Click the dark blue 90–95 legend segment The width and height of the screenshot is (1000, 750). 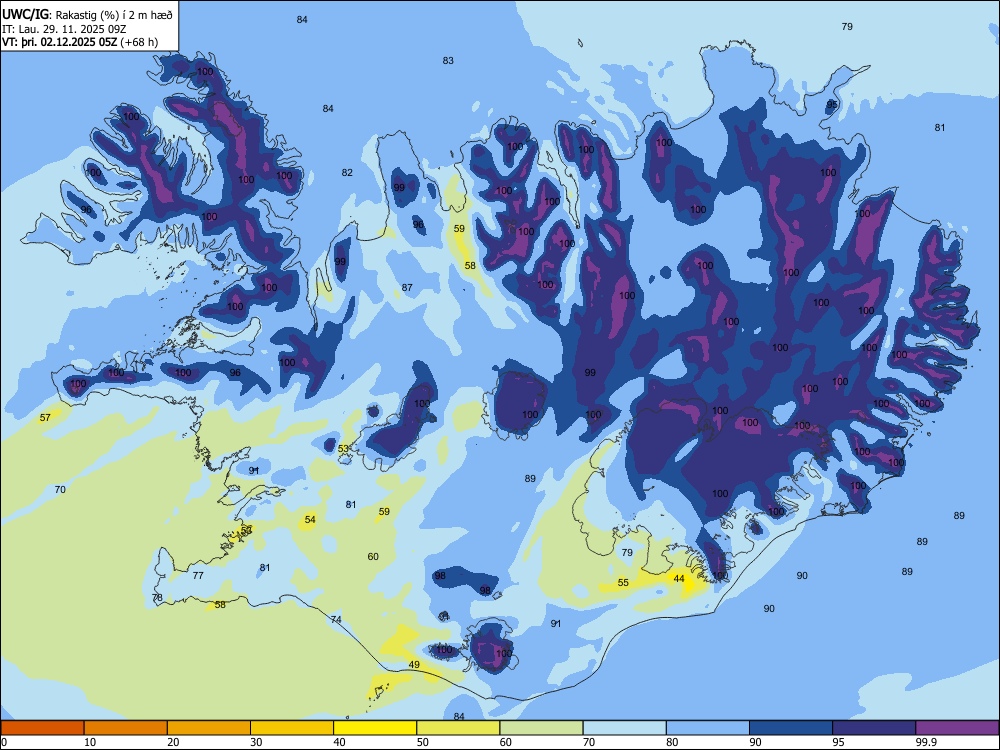(791, 728)
